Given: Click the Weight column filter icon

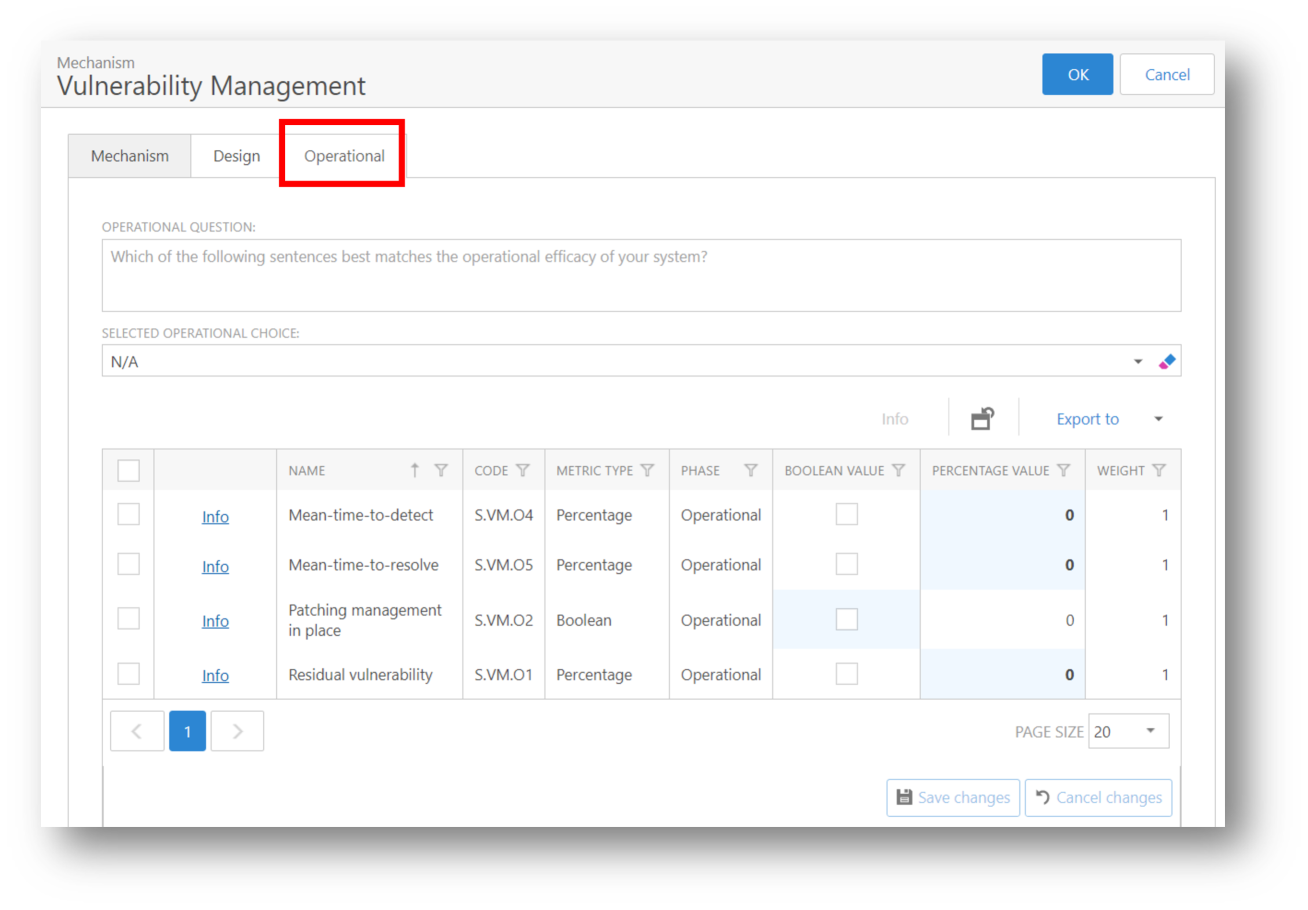Looking at the screenshot, I should pyautogui.click(x=1159, y=470).
